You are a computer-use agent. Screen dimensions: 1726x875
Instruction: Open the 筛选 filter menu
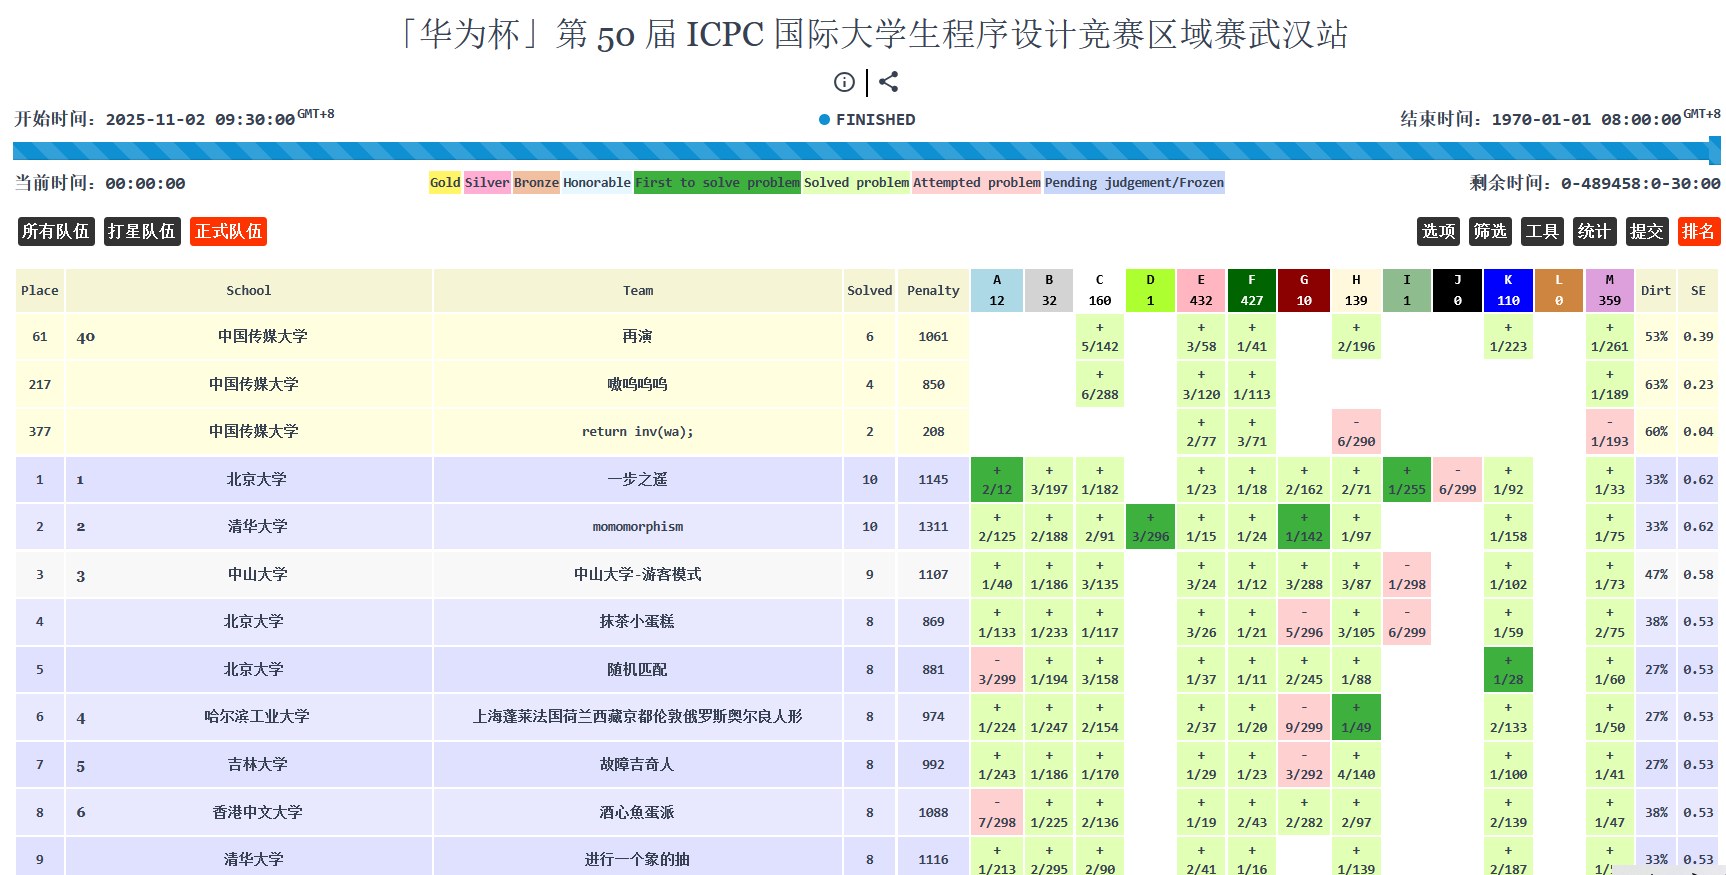1490,231
